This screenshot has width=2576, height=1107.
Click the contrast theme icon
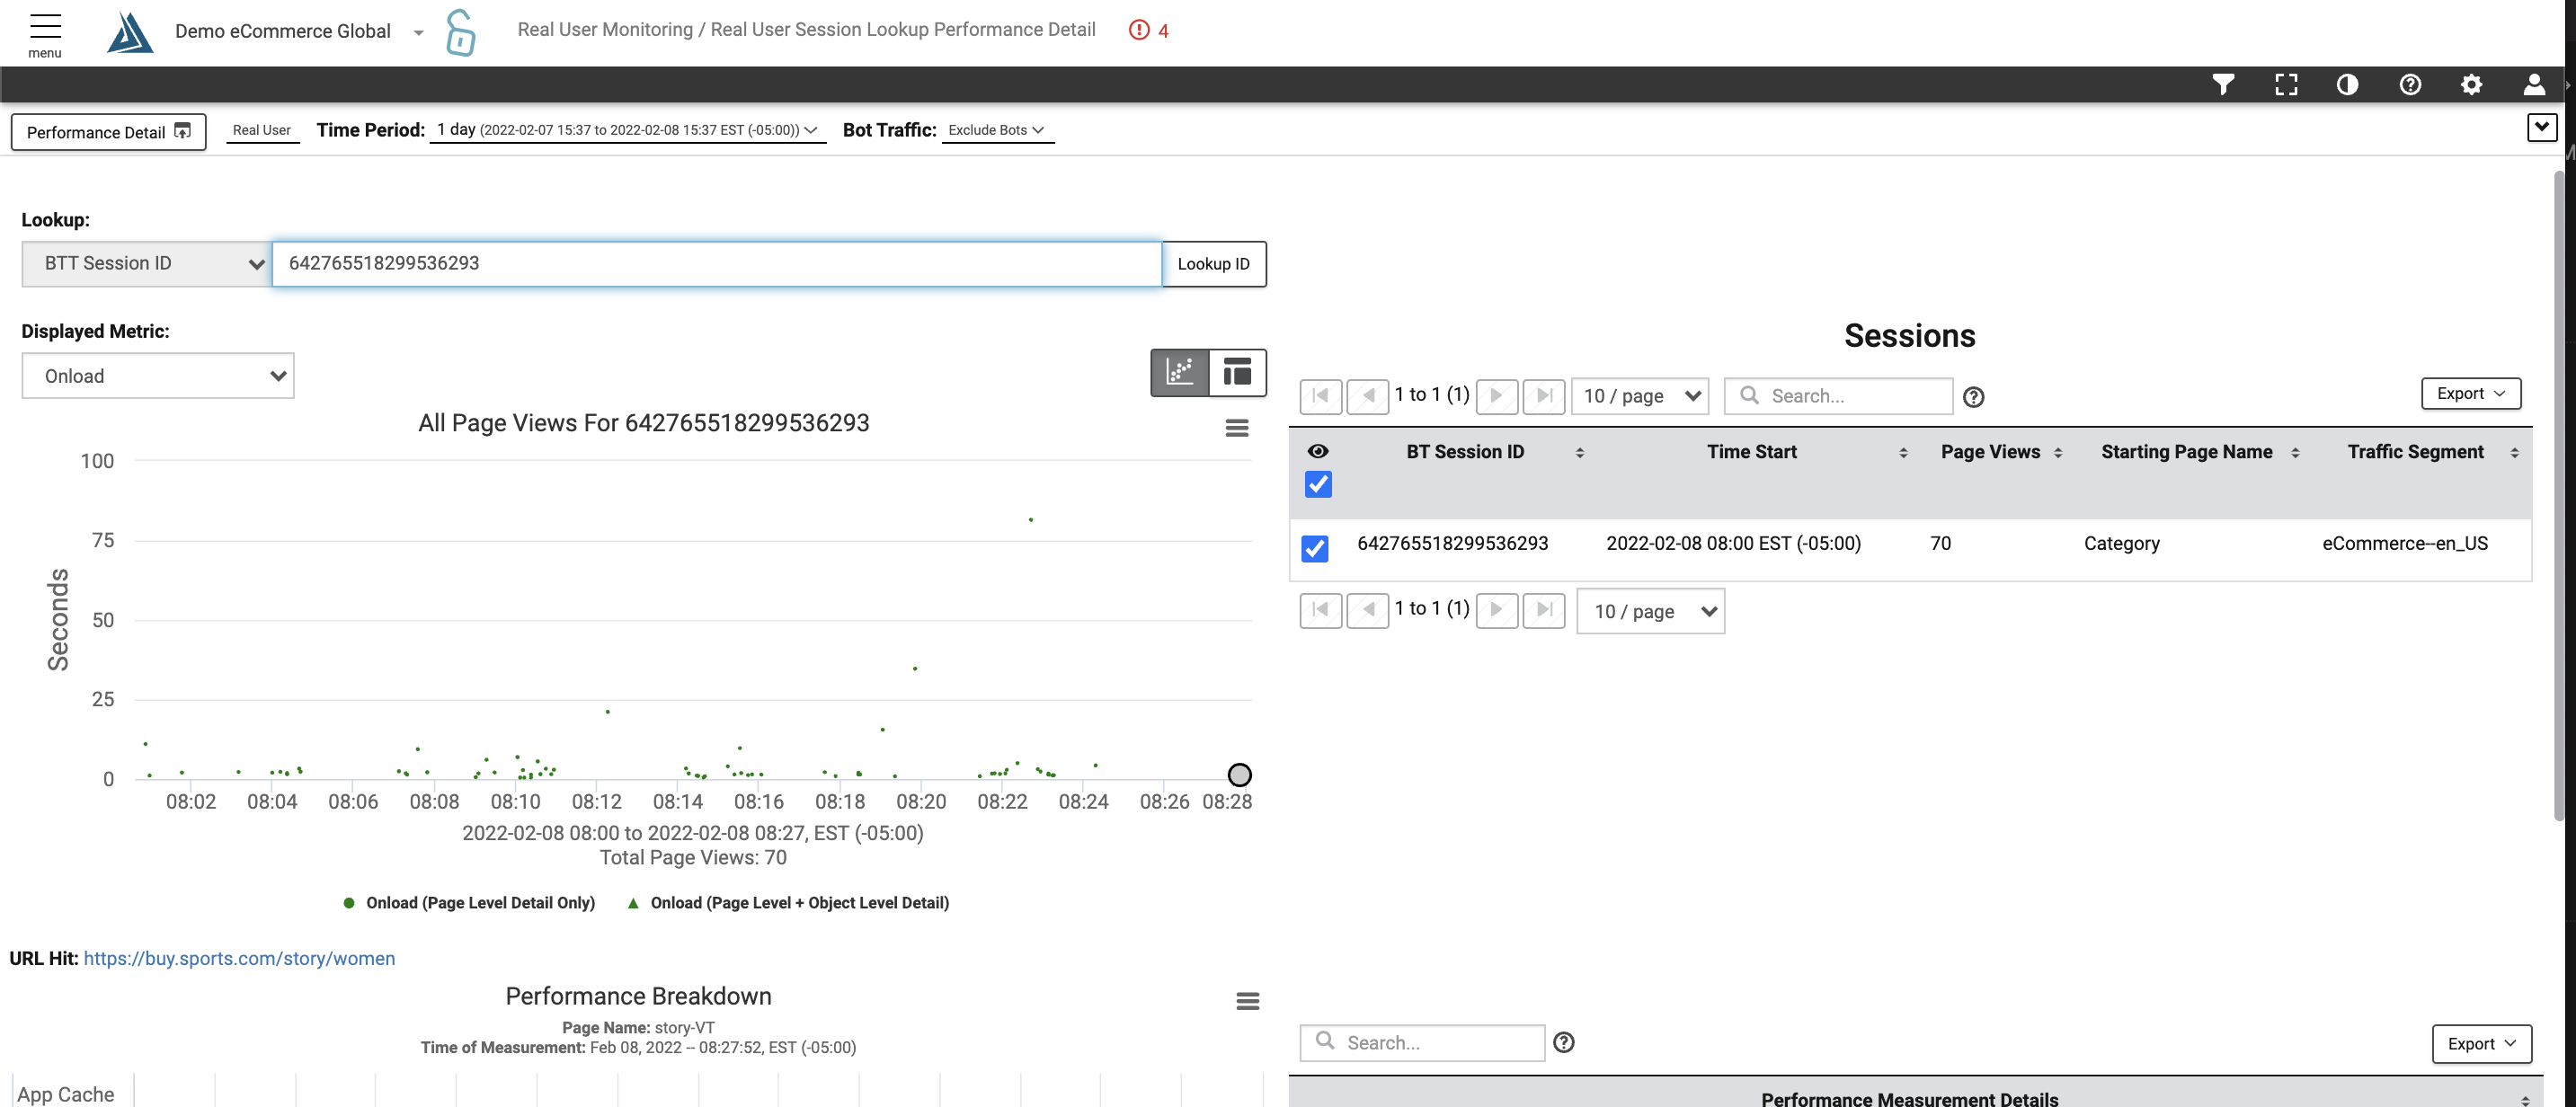(x=2348, y=85)
